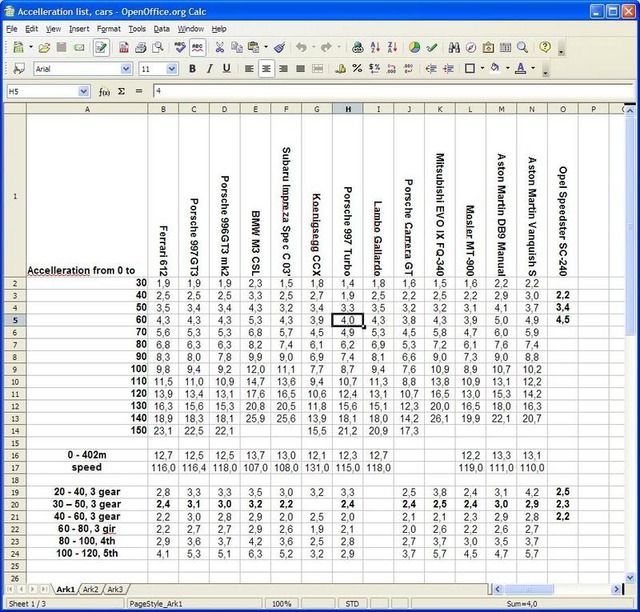Click the New spreadsheet icon
Viewport: 640px width, 612px height.
click(18, 48)
